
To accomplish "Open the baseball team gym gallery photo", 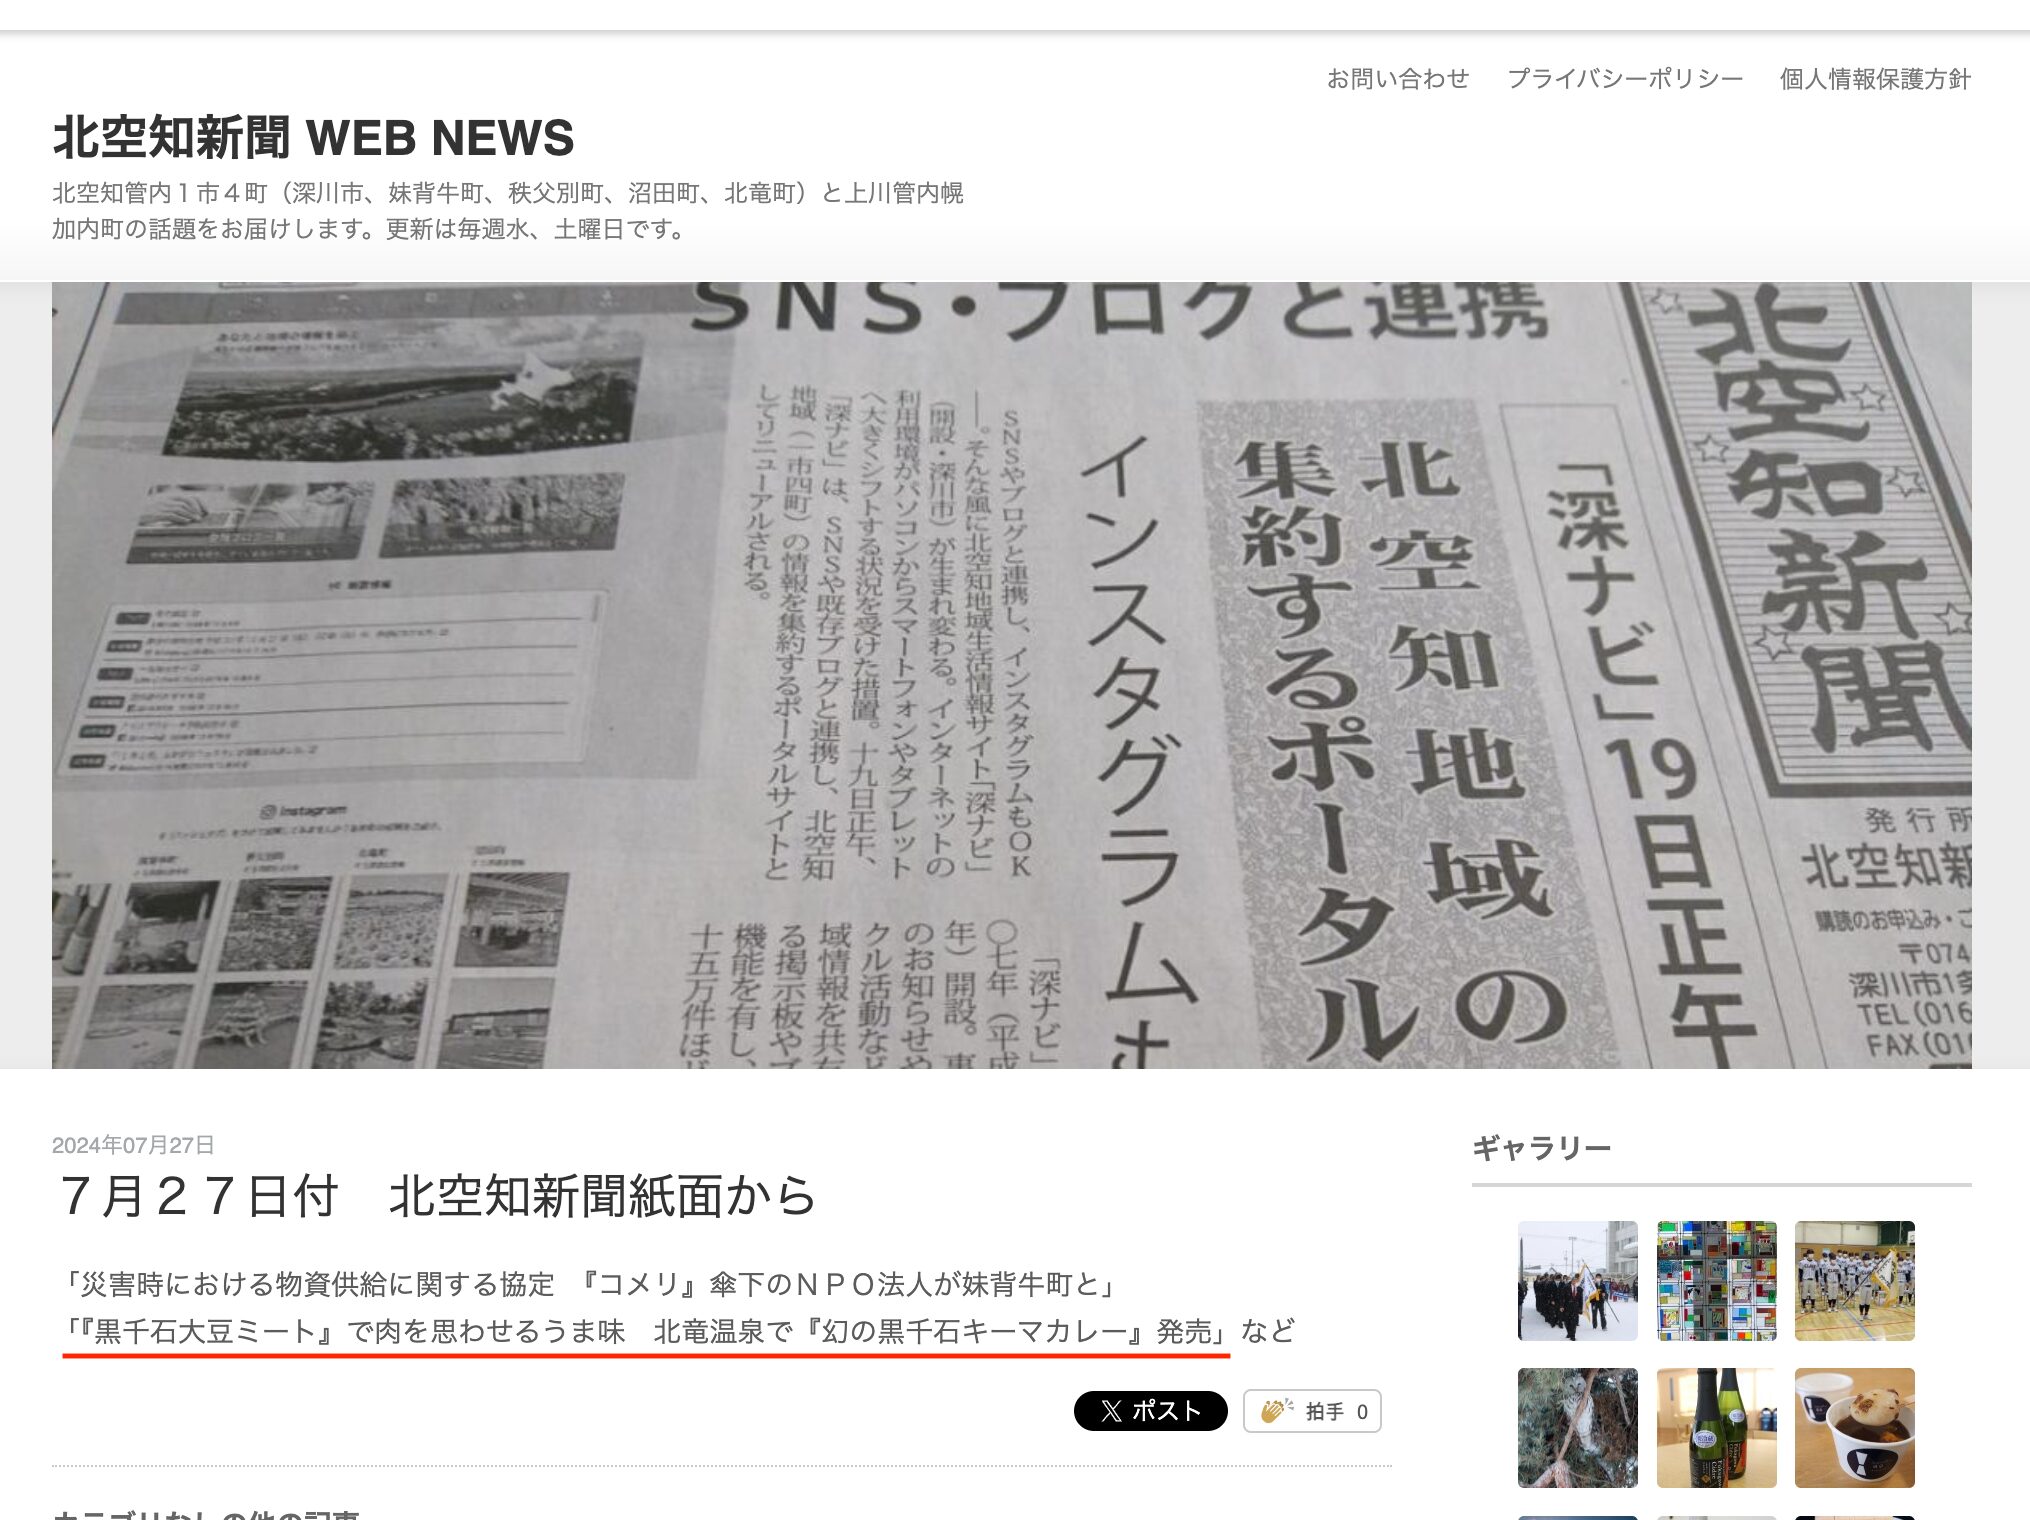I will tap(1854, 1280).
